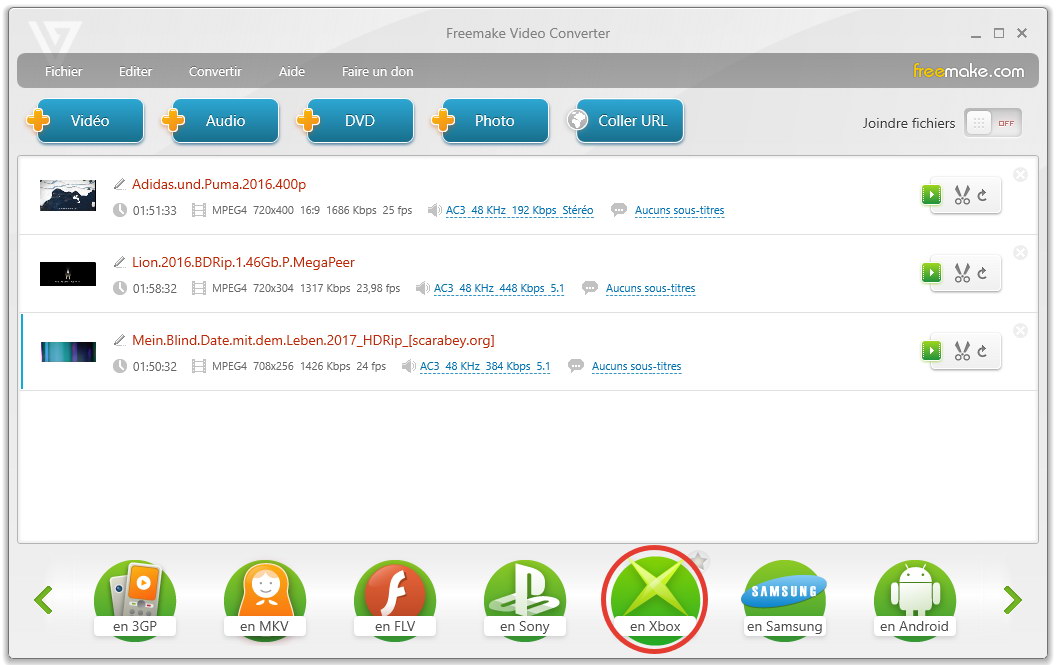Remove Adidas.und.Puma from the list
The height and width of the screenshot is (665, 1056).
pyautogui.click(x=1021, y=175)
